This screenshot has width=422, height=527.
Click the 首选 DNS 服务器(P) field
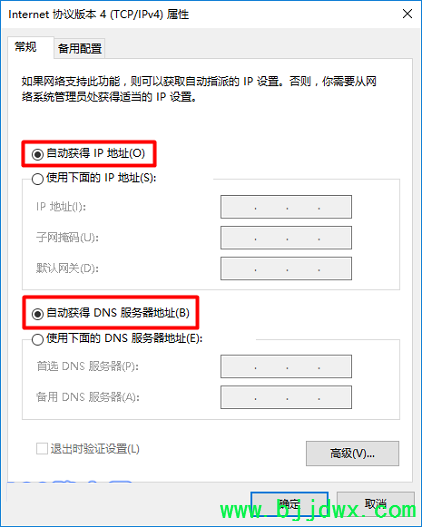[286, 366]
